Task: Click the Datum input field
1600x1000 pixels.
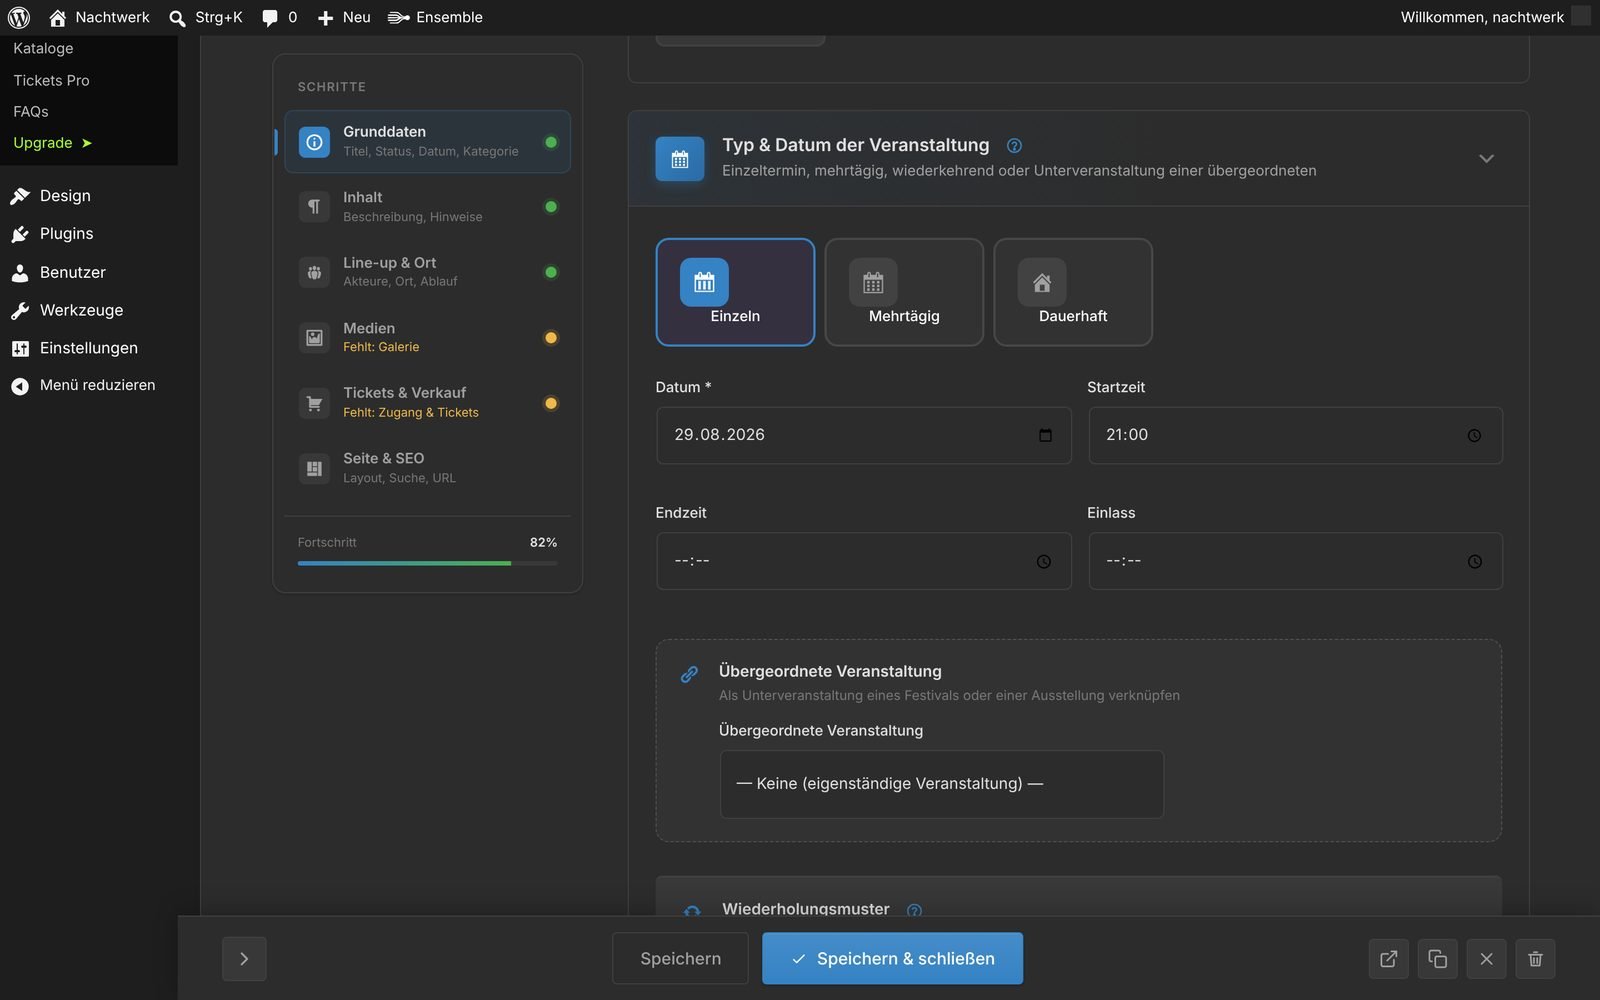Action: coord(864,435)
